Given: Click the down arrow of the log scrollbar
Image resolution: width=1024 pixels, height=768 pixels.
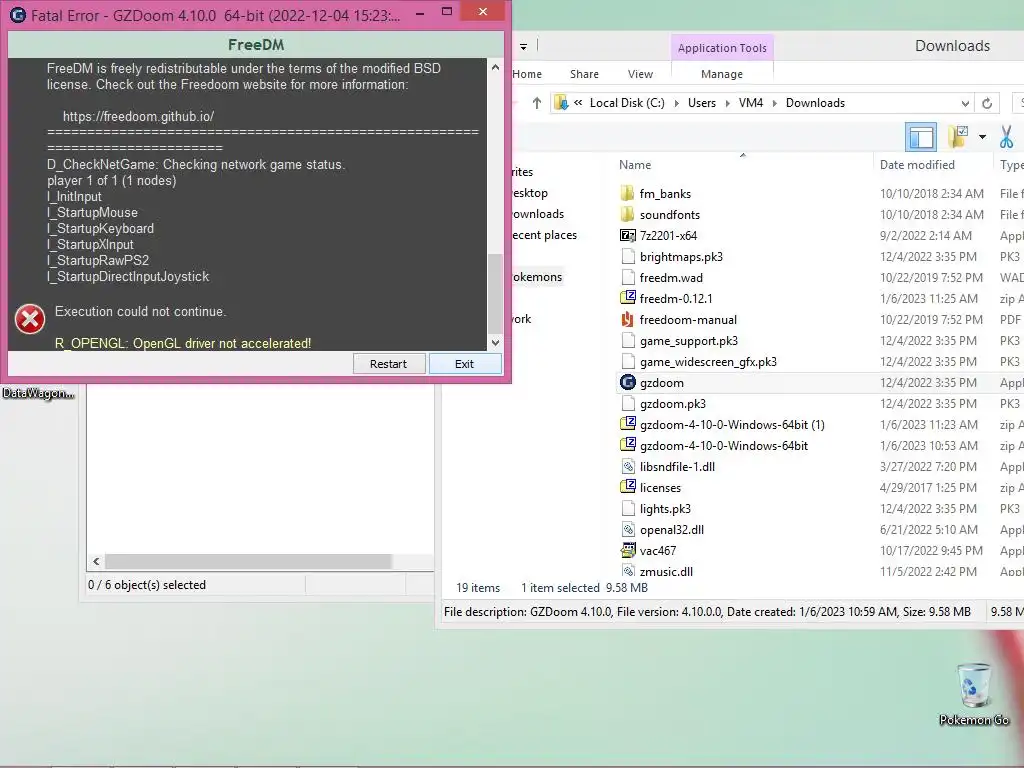Looking at the screenshot, I should pyautogui.click(x=495, y=342).
